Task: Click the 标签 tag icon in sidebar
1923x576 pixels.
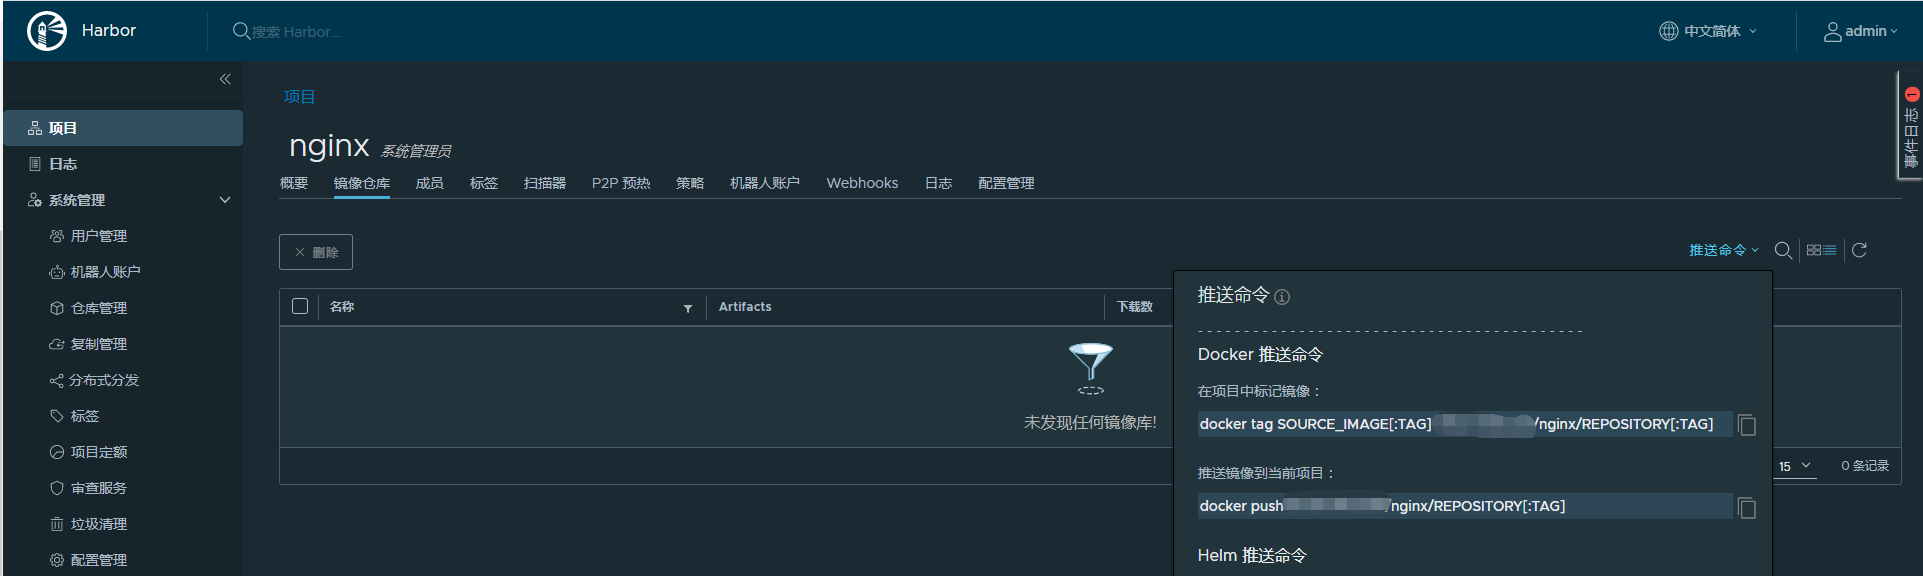Action: pos(57,416)
